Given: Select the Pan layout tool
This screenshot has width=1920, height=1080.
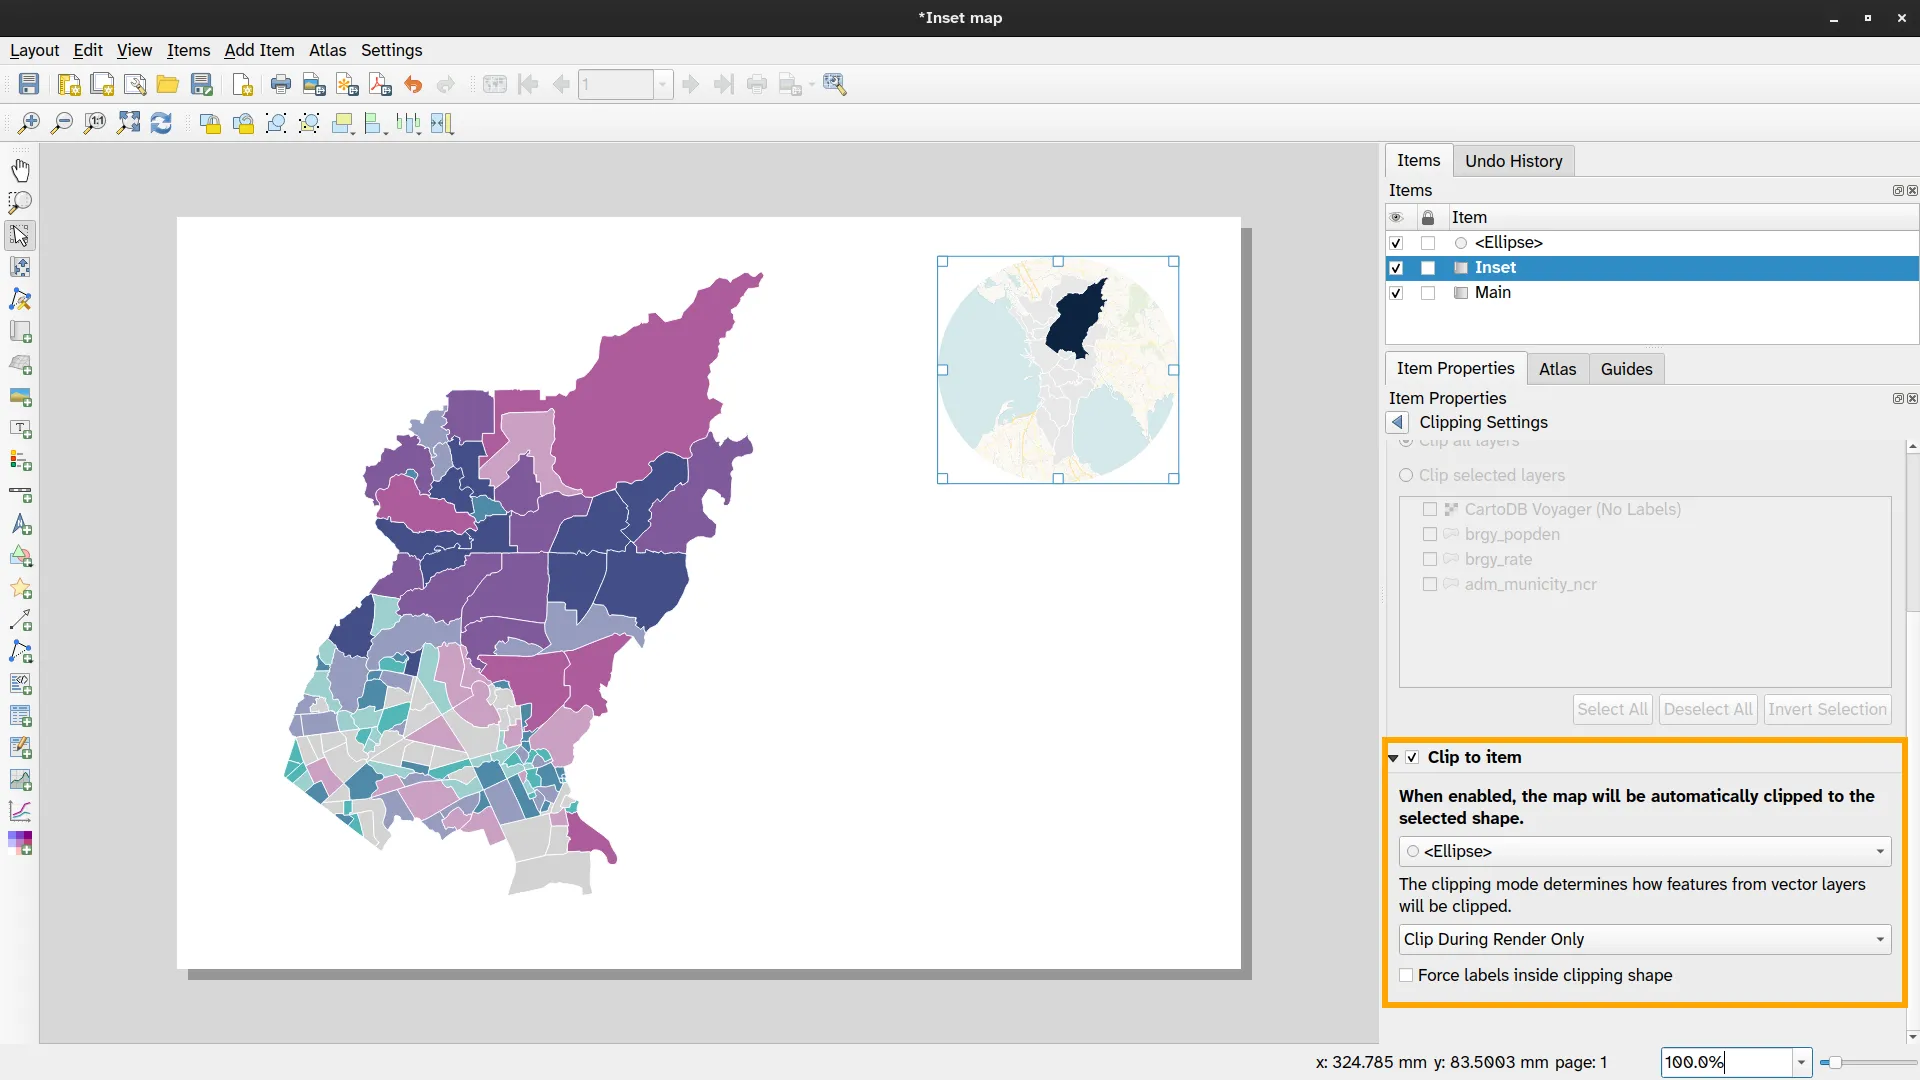Looking at the screenshot, I should [x=20, y=170].
